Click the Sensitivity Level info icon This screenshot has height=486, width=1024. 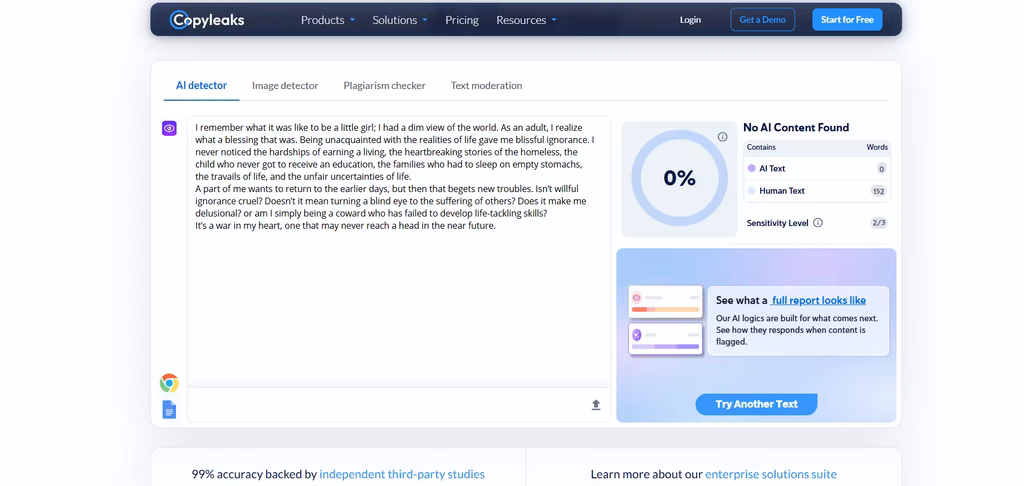tap(818, 223)
